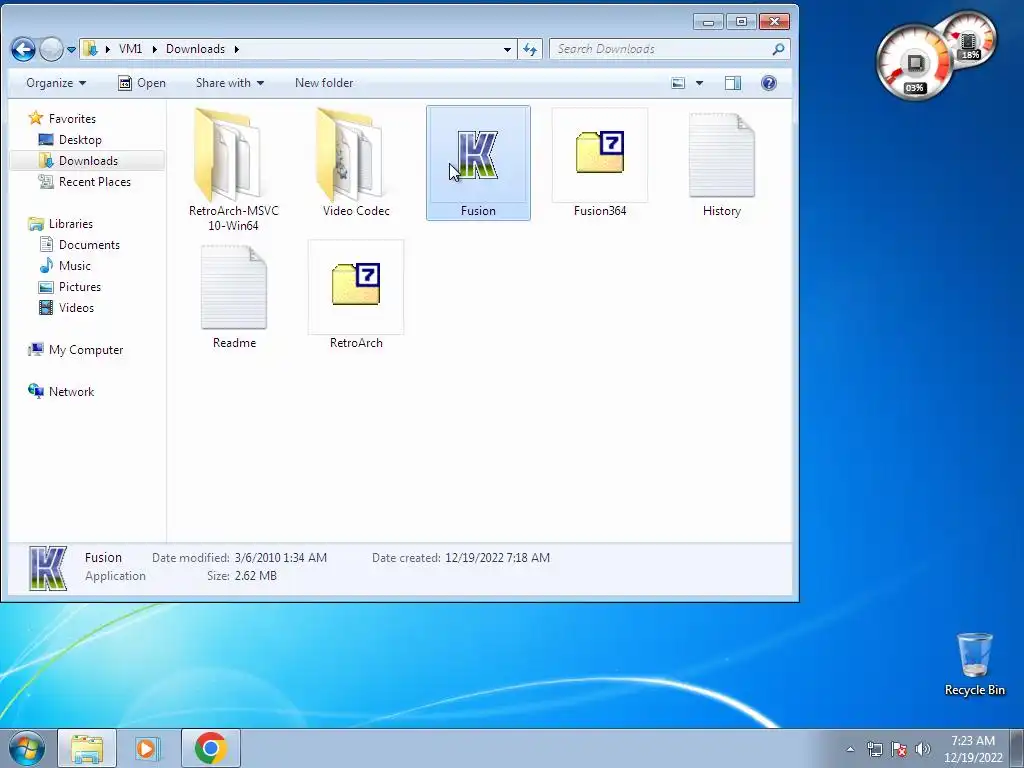The height and width of the screenshot is (768, 1024).
Task: Click the Forward navigation arrow
Action: click(51, 49)
